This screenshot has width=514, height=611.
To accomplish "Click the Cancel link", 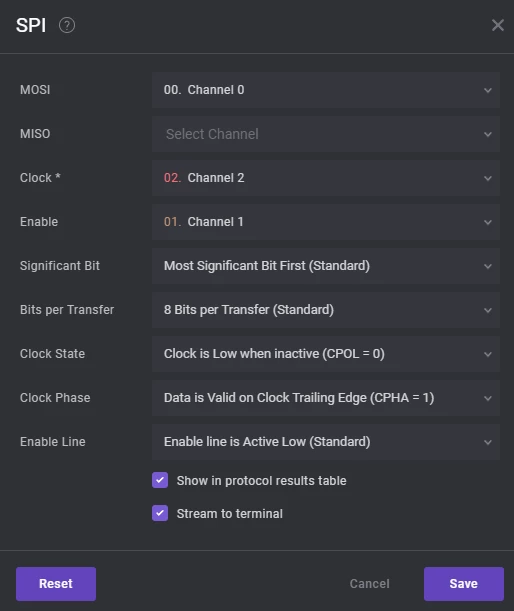I will (x=369, y=584).
